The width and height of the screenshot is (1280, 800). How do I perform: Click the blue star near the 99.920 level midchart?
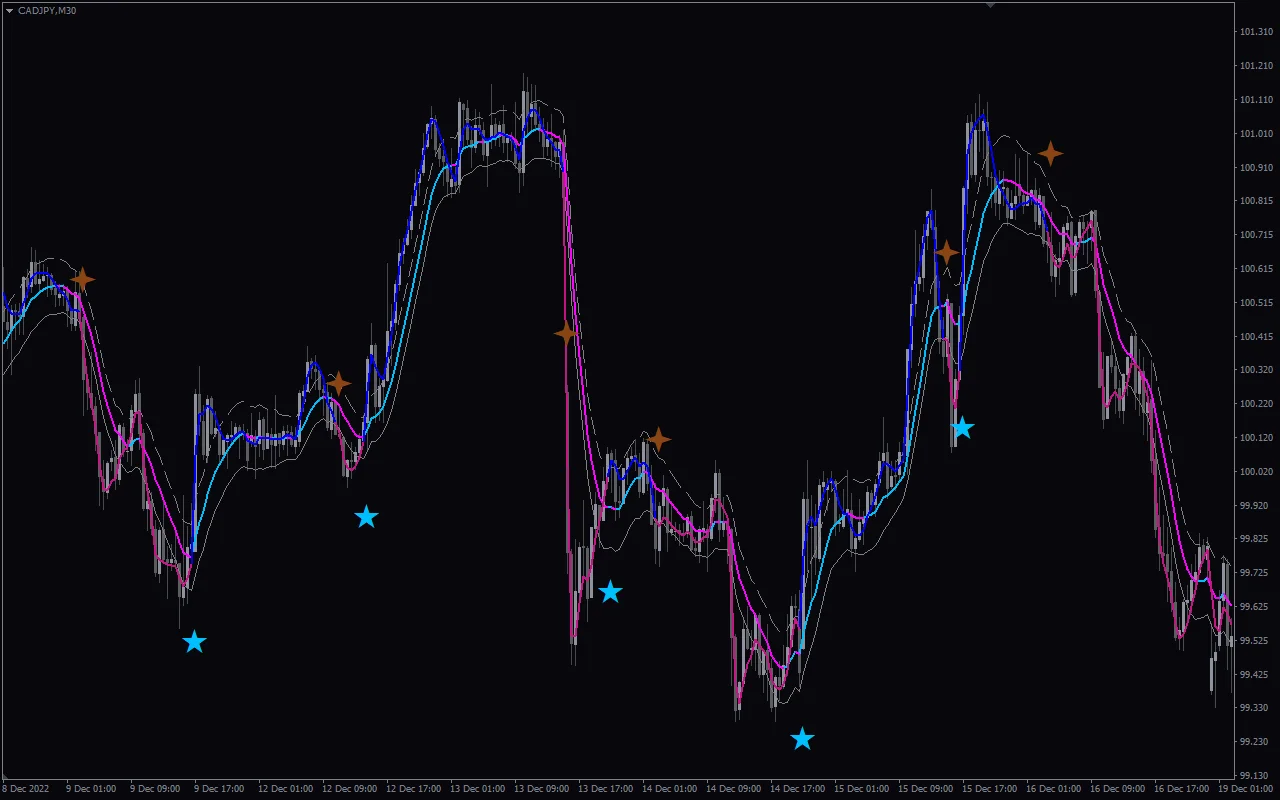(367, 517)
